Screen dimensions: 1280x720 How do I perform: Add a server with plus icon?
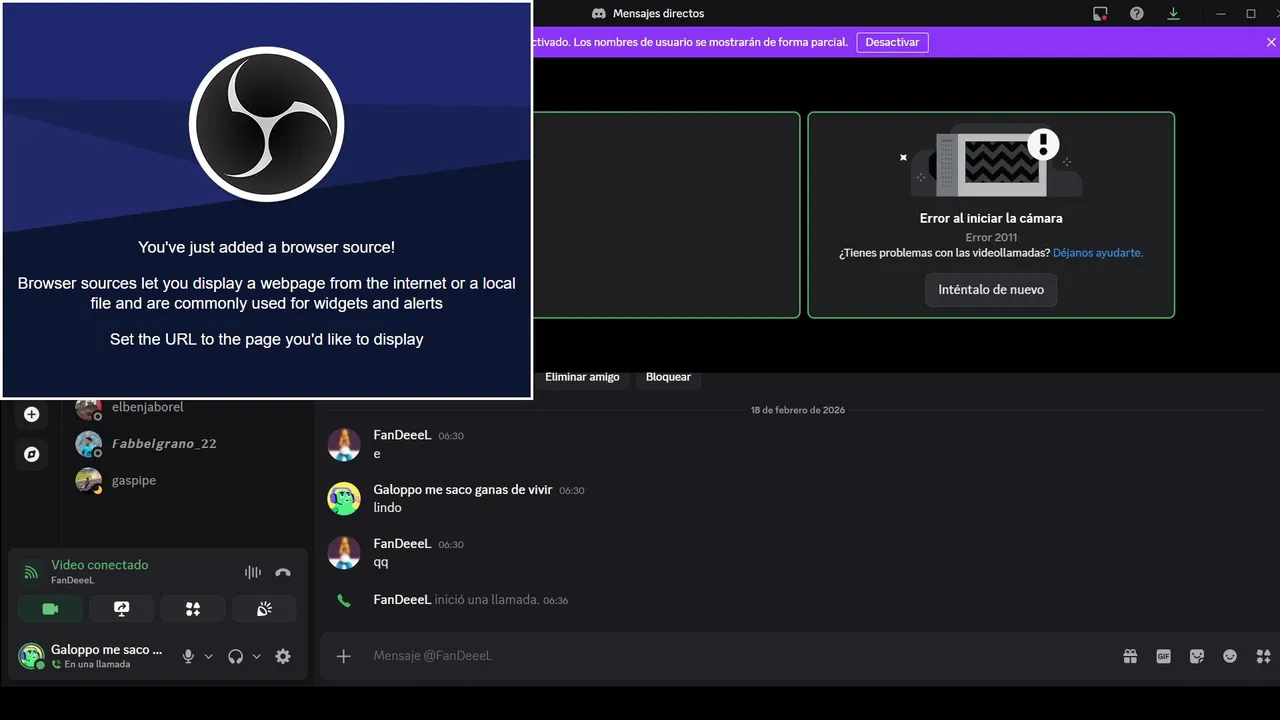coord(31,414)
